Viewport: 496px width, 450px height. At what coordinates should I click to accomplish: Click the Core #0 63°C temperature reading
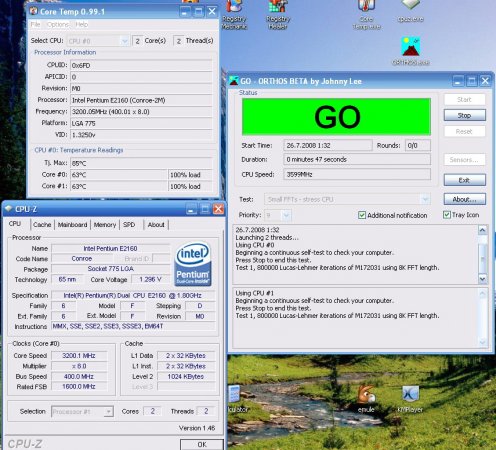(119, 175)
